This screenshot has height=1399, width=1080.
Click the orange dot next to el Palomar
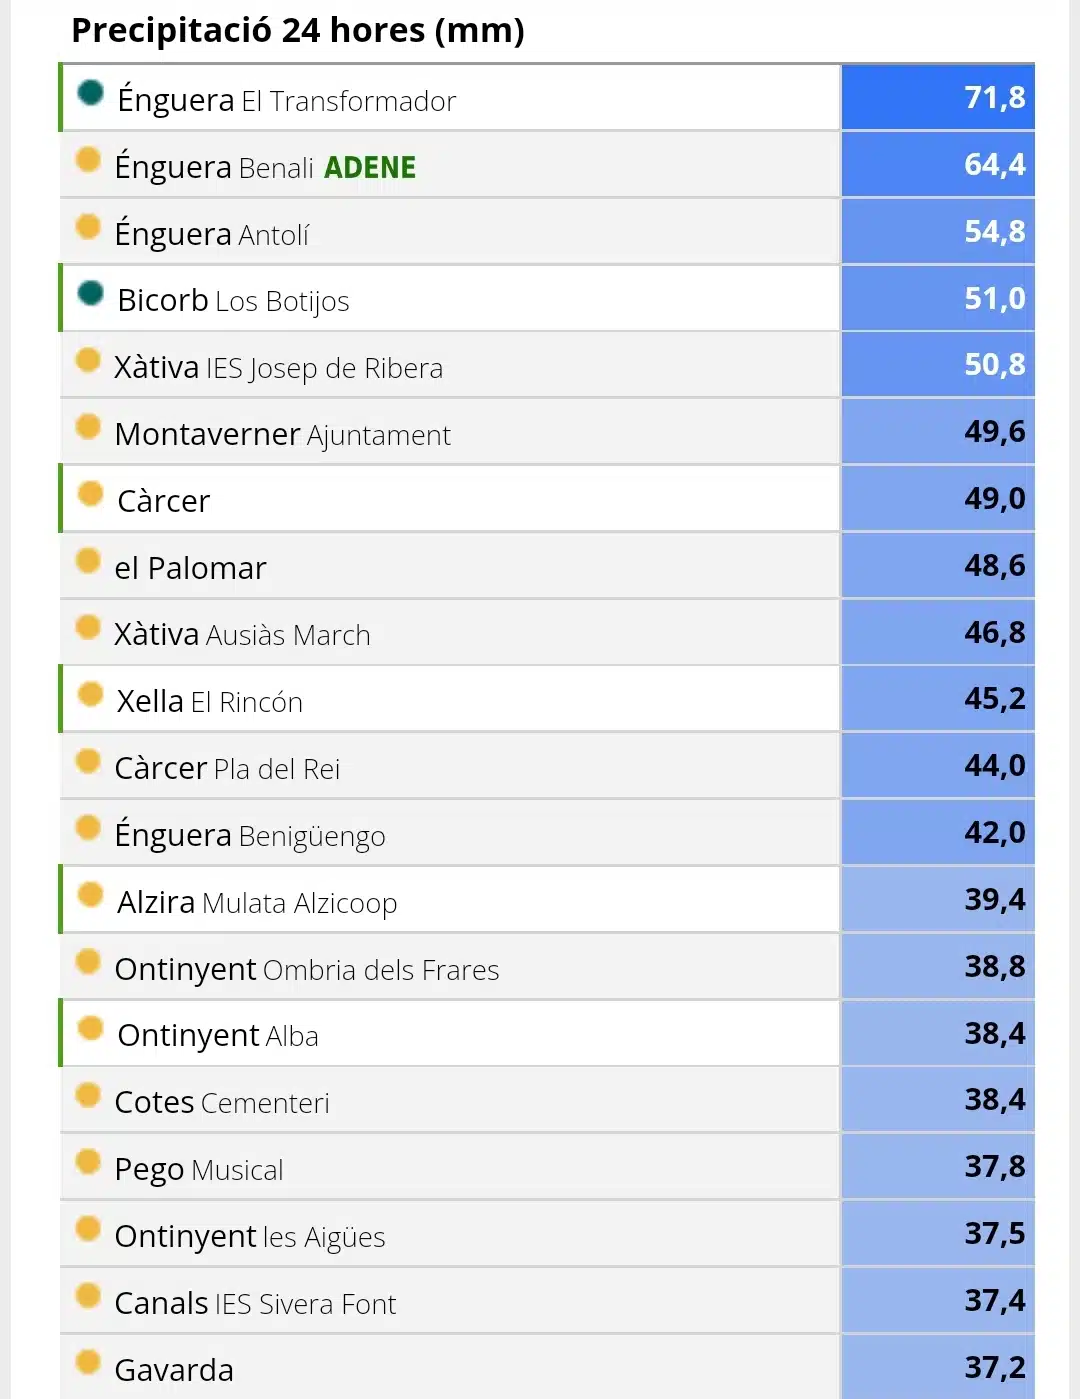pos(88,561)
